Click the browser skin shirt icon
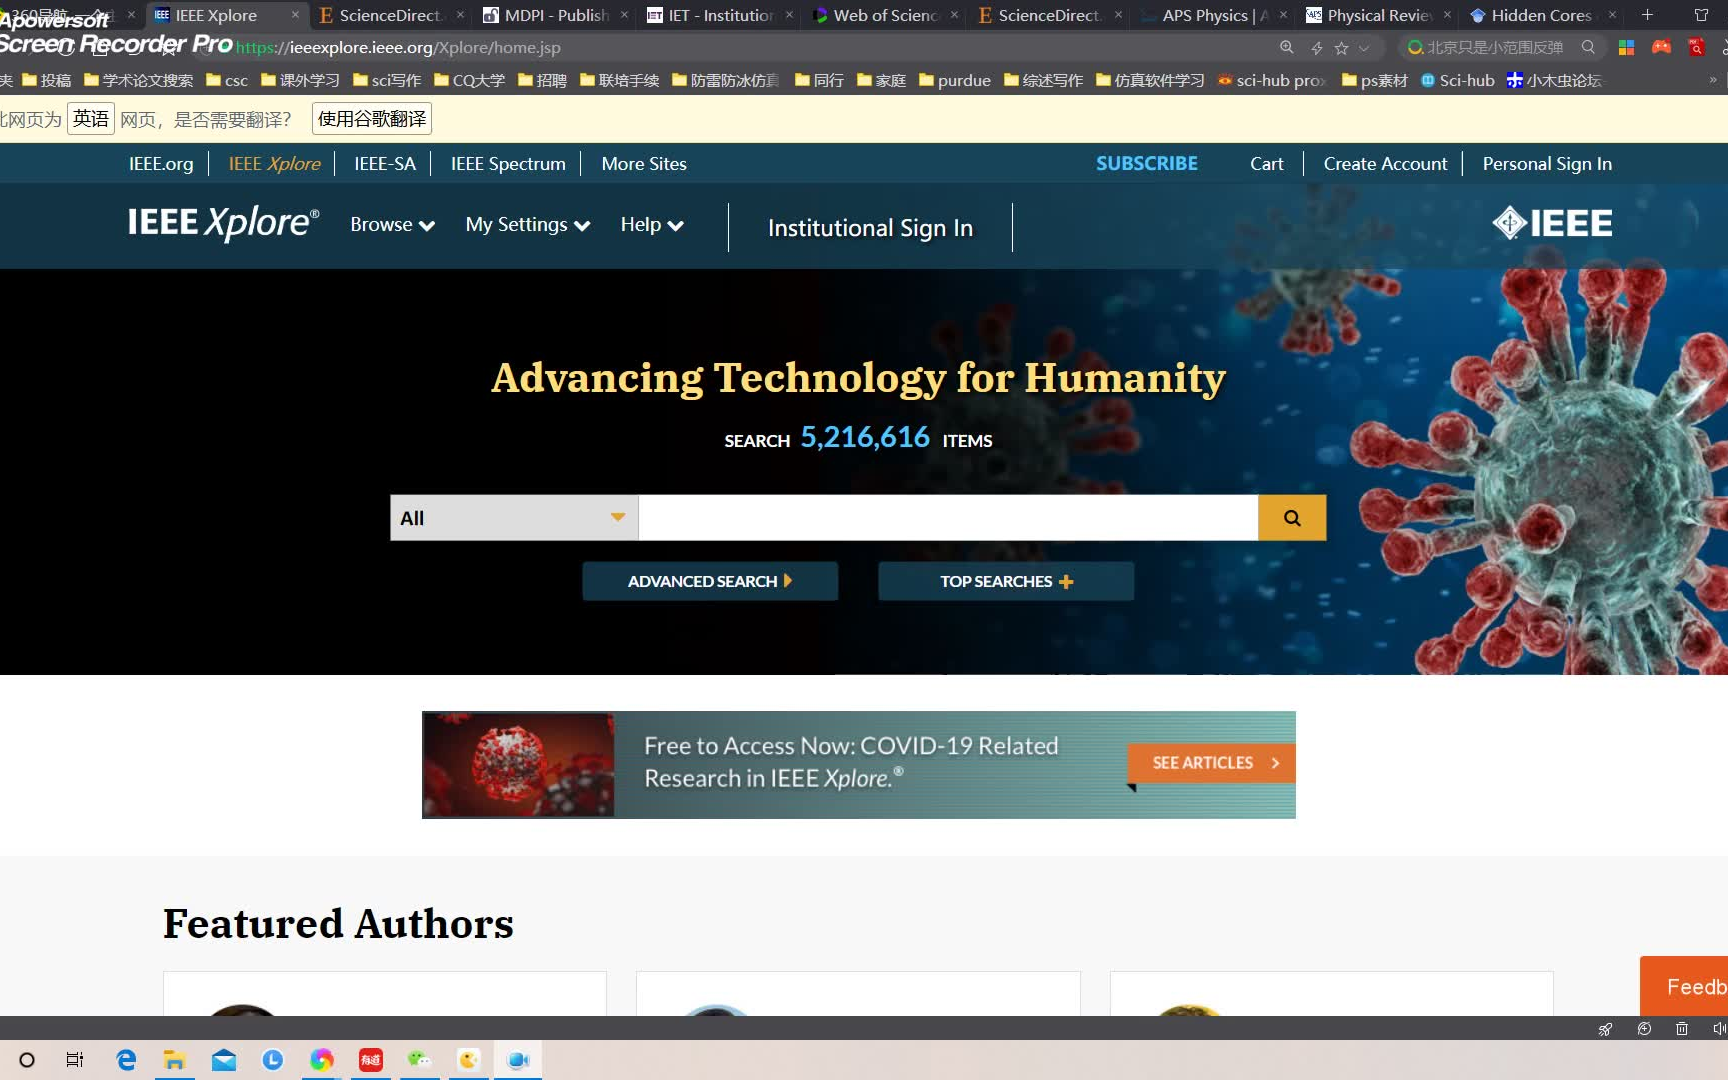Viewport: 1728px width, 1080px height. pos(1701,15)
